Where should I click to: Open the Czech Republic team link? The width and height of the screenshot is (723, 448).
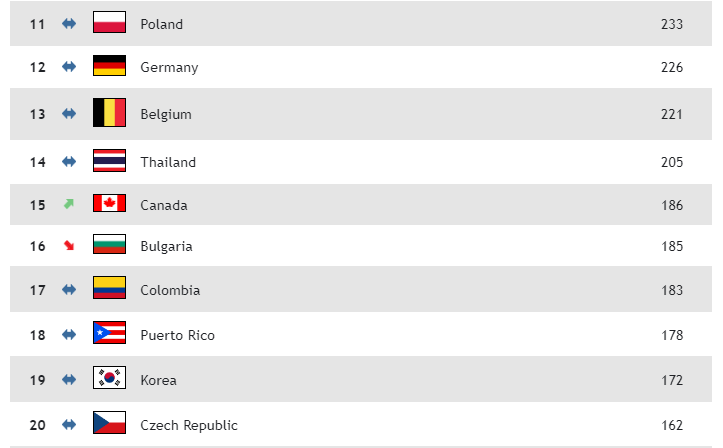(189, 425)
